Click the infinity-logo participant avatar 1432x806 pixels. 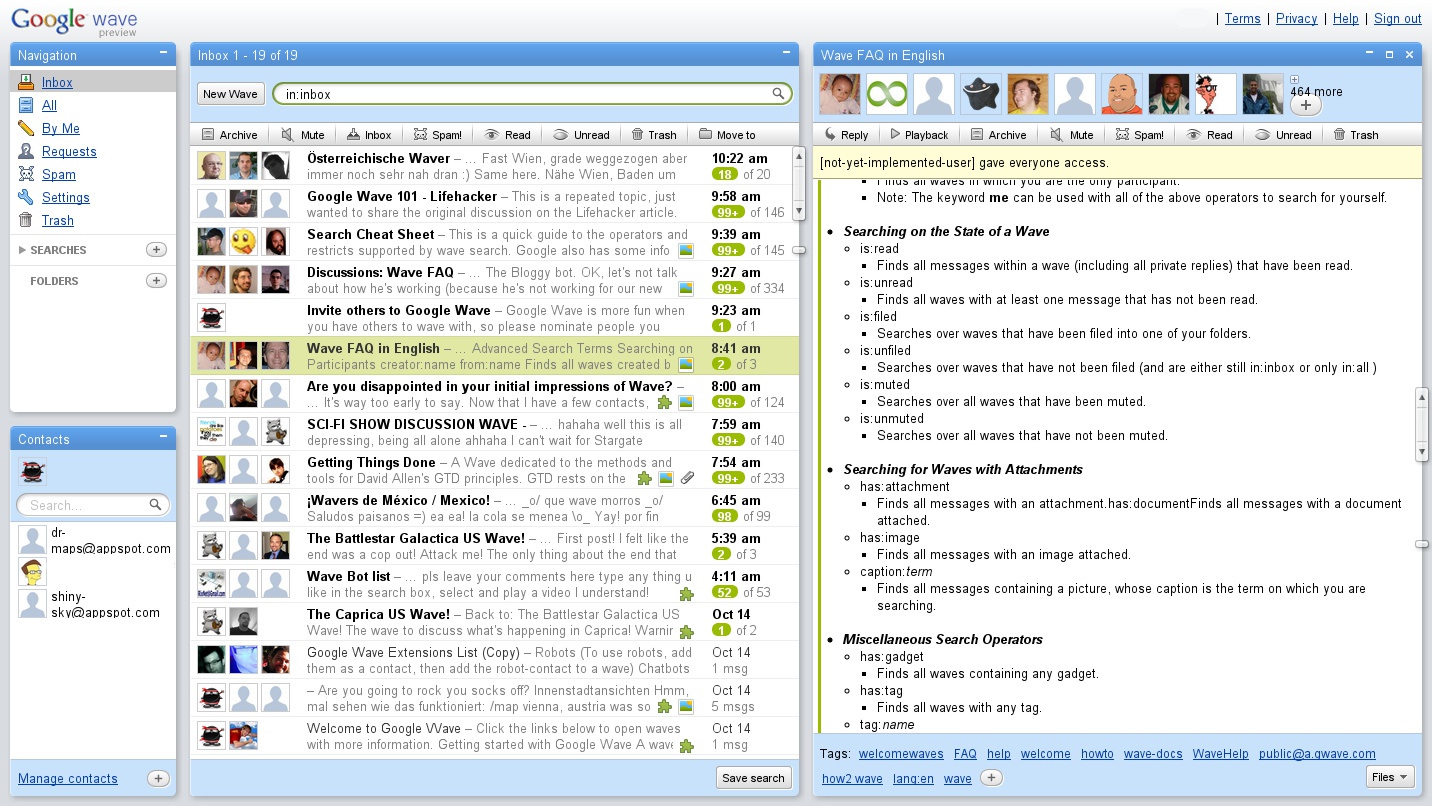coord(887,94)
